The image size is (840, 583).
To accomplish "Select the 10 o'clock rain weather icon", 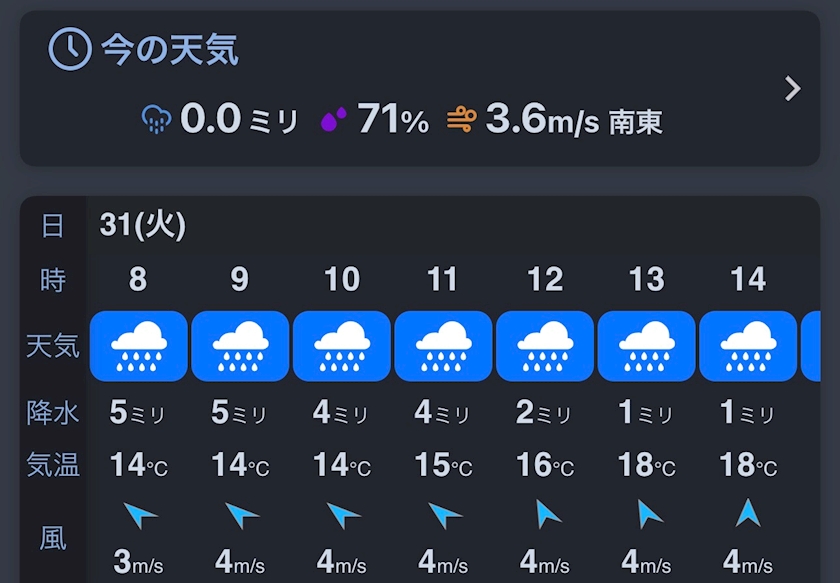I will [342, 346].
